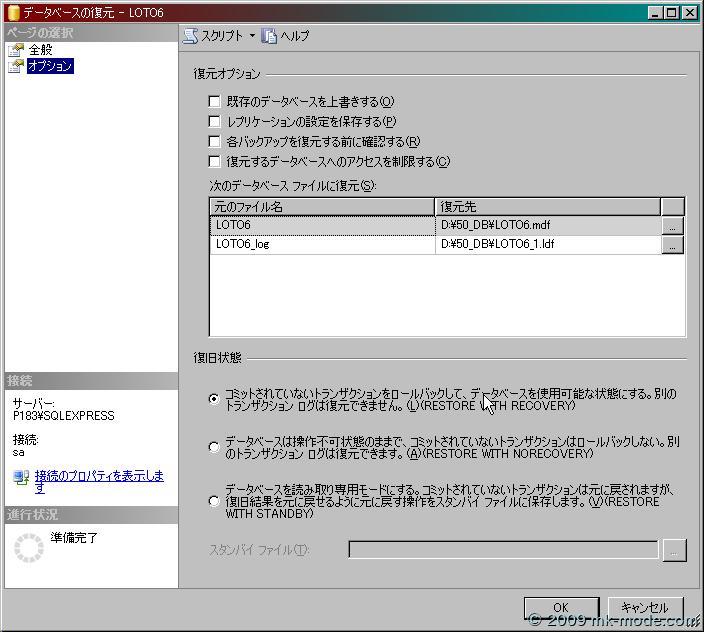704x632 pixels.
Task: Toggle preserve replication settings checkbox
Action: (214, 121)
